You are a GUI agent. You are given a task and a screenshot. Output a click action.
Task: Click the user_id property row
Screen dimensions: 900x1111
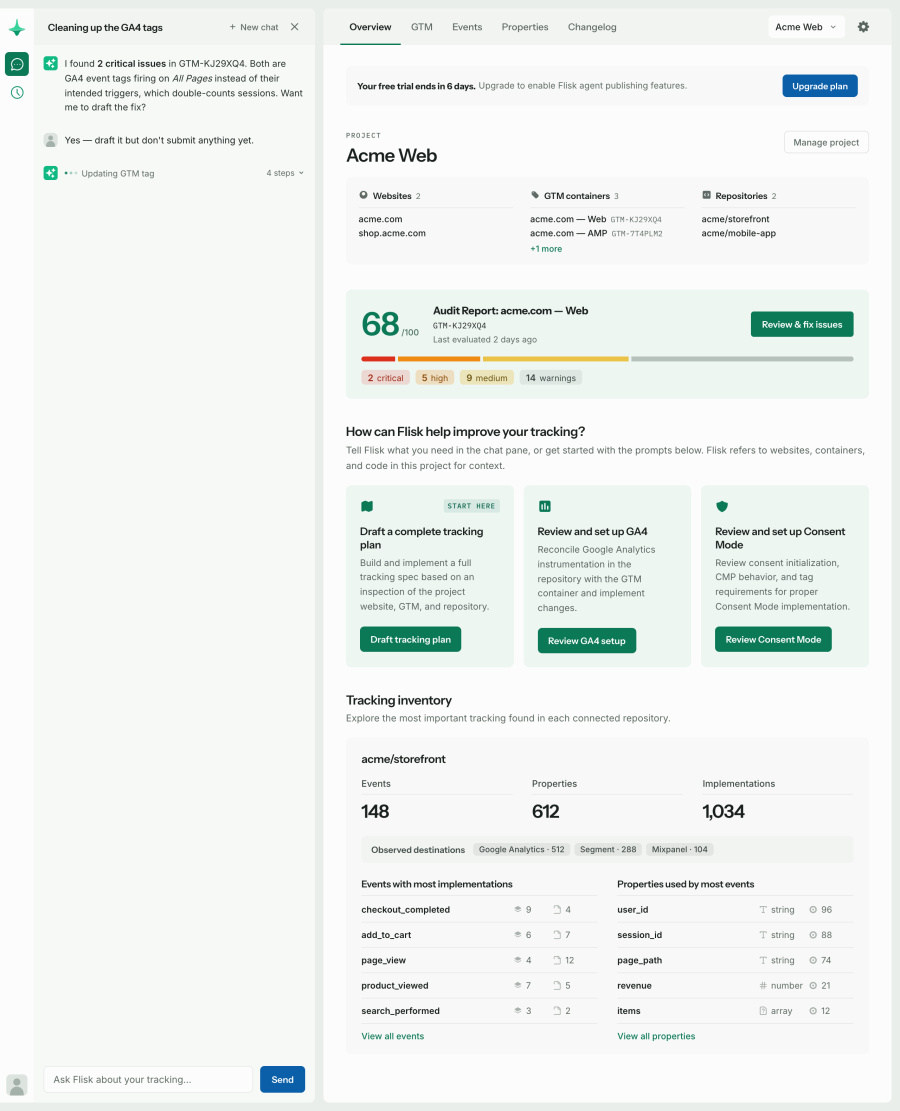tap(735, 910)
